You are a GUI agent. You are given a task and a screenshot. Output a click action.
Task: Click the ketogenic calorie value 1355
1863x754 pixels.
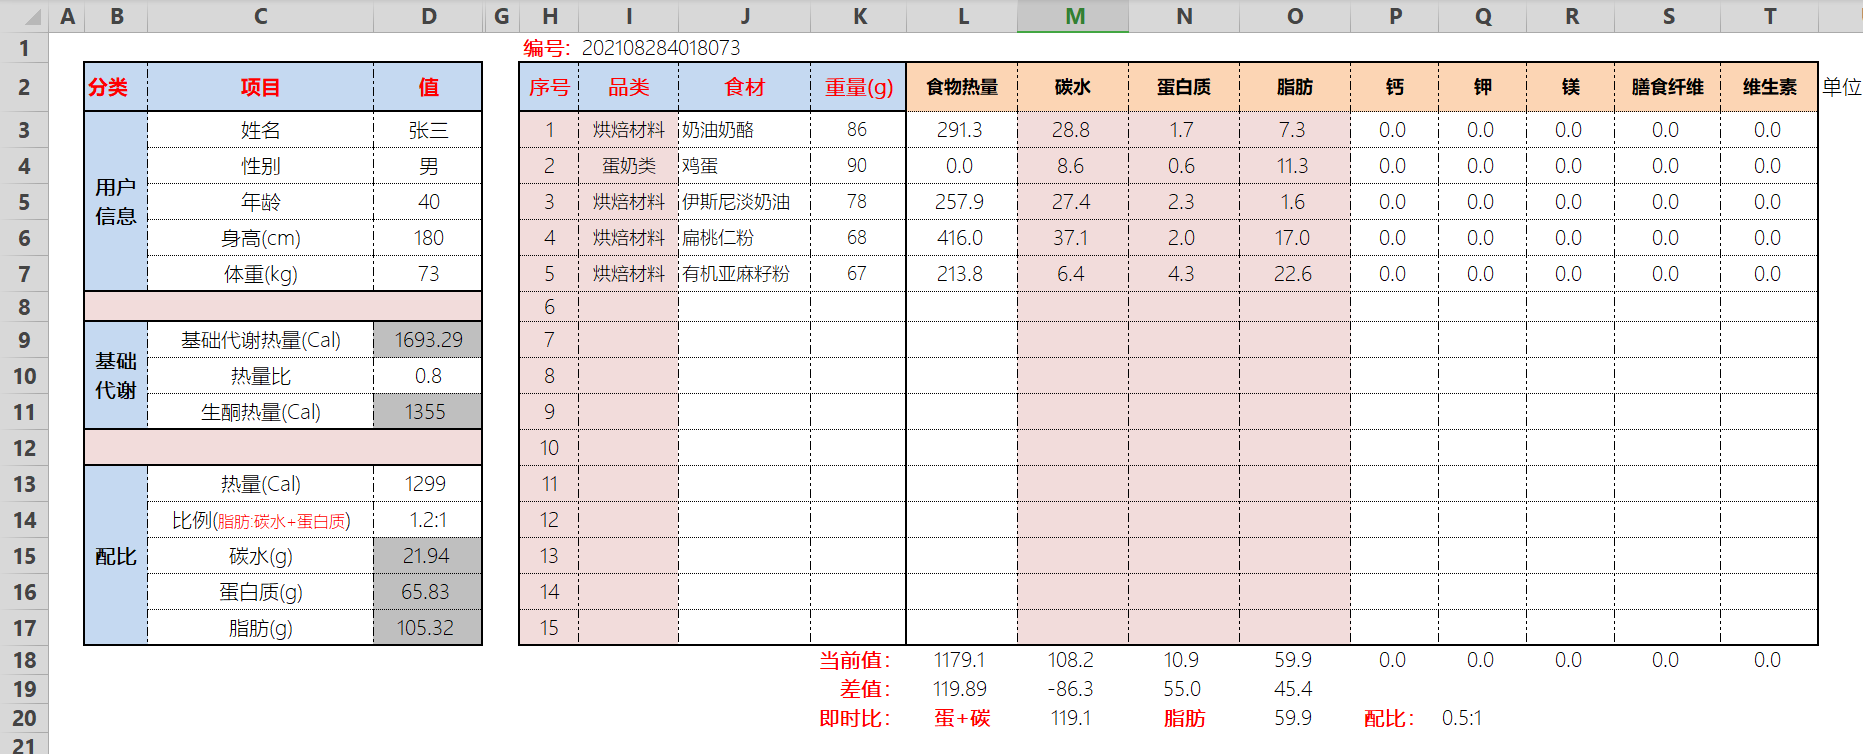click(428, 412)
